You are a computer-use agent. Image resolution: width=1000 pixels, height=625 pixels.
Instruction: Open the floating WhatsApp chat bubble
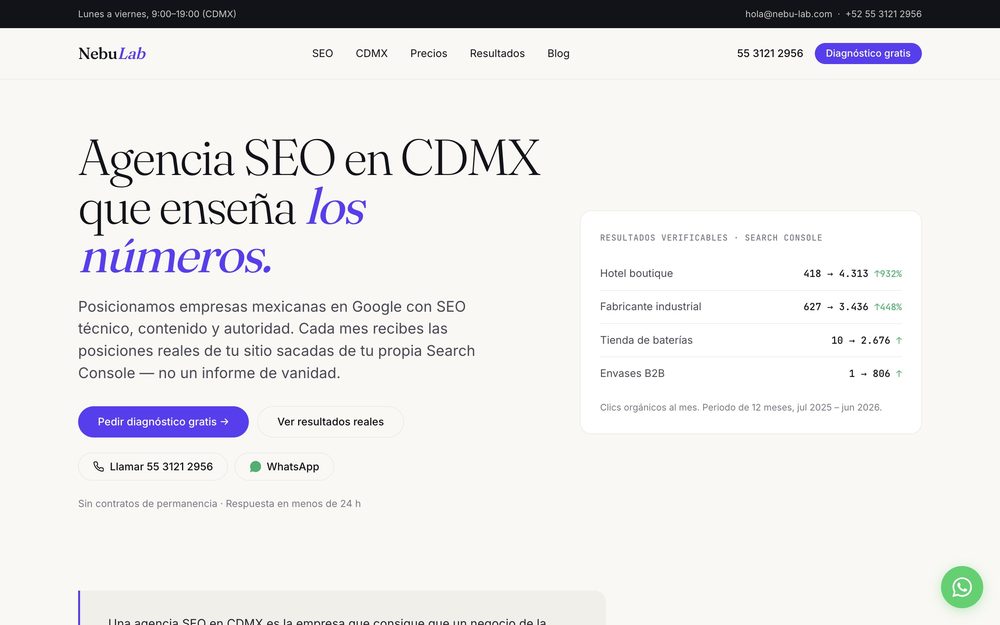pos(962,587)
